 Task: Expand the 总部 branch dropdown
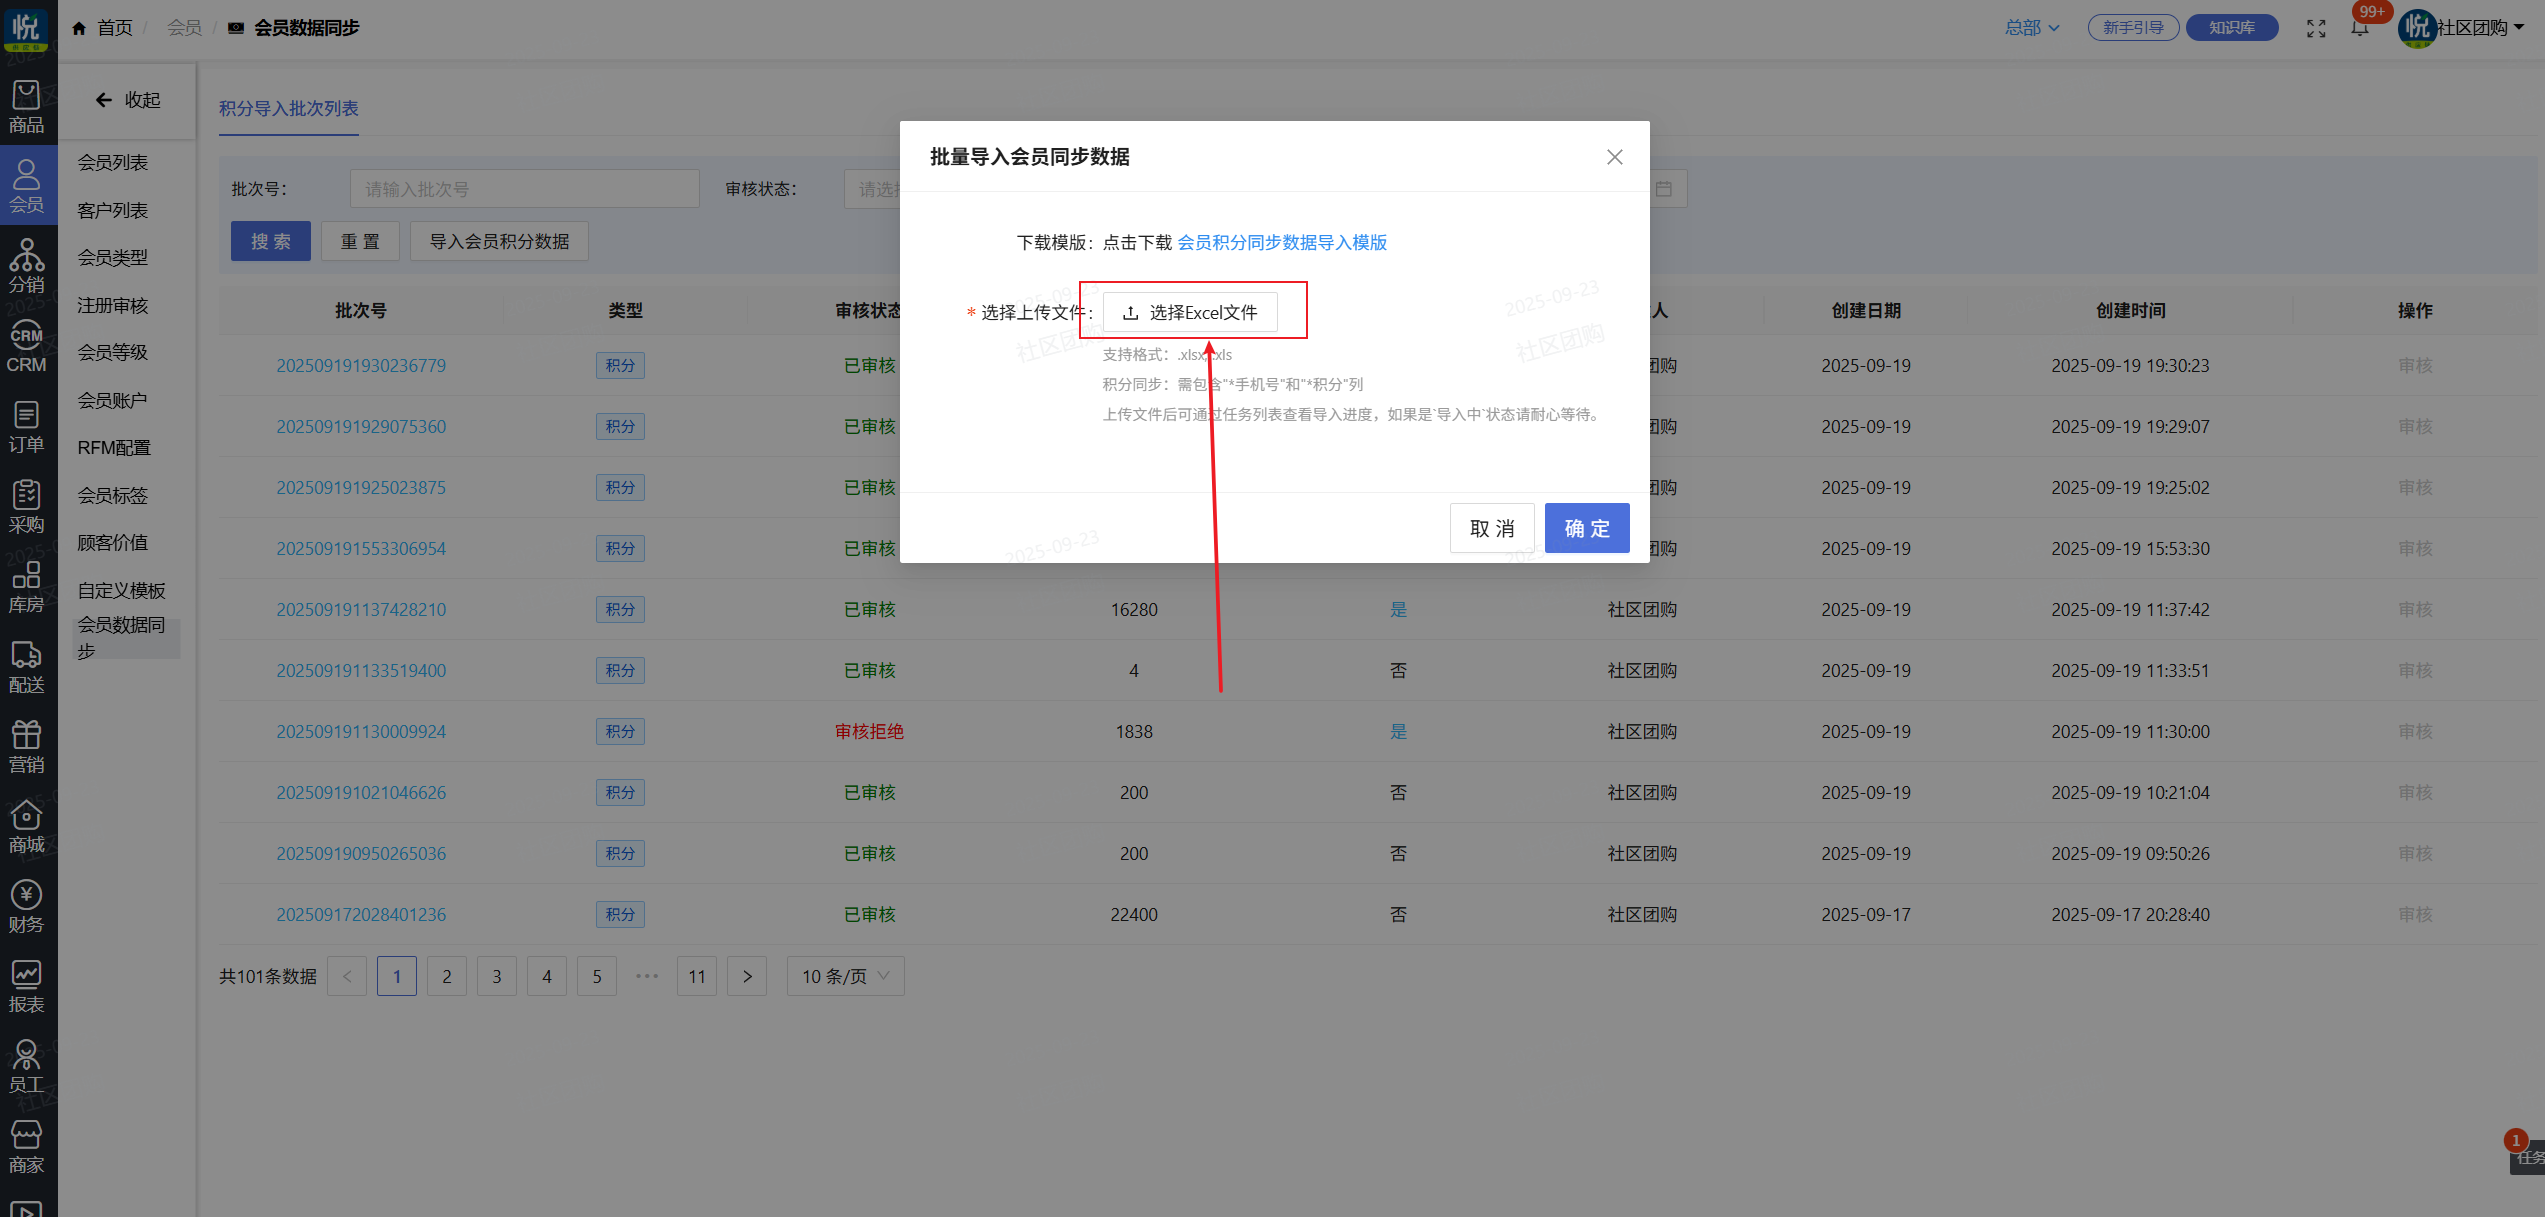tap(2031, 28)
